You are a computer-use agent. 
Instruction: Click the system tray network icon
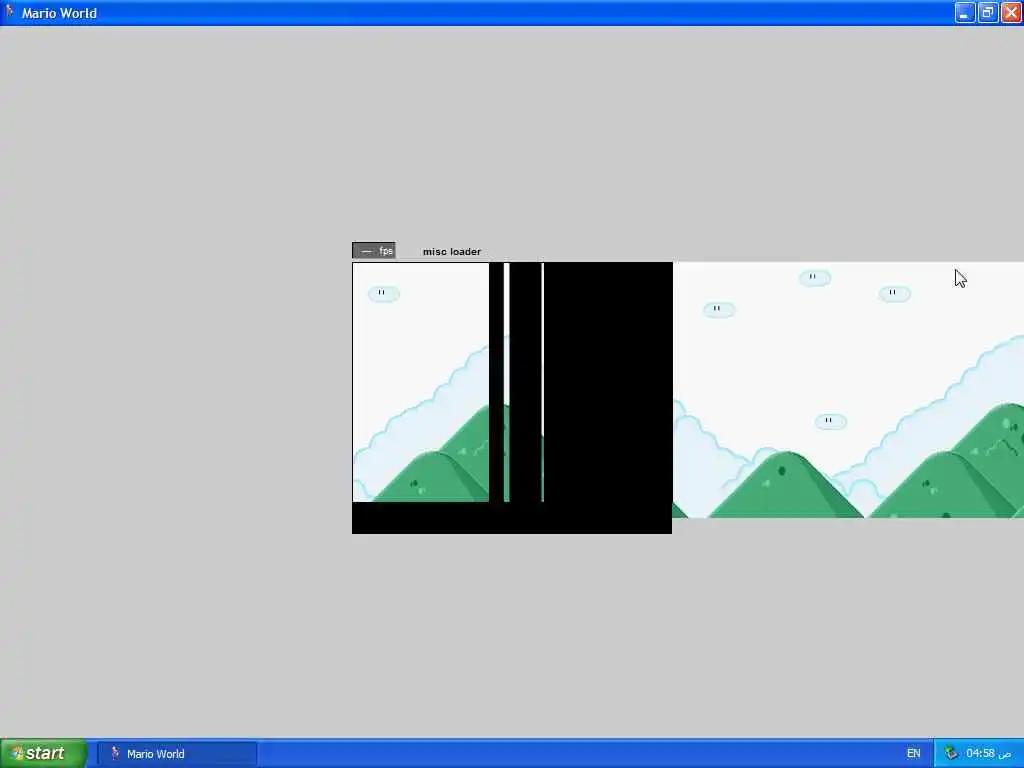pyautogui.click(x=951, y=754)
